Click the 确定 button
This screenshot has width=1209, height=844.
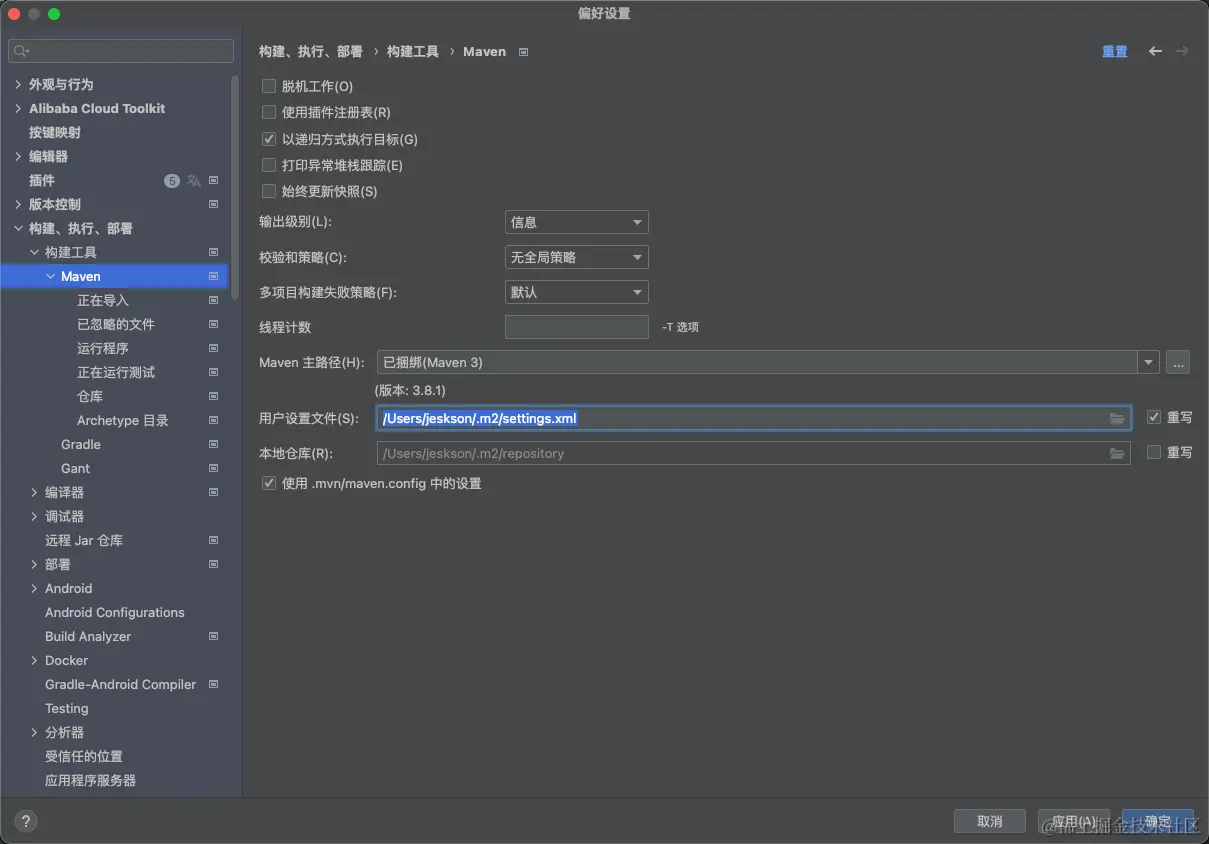tap(1158, 821)
